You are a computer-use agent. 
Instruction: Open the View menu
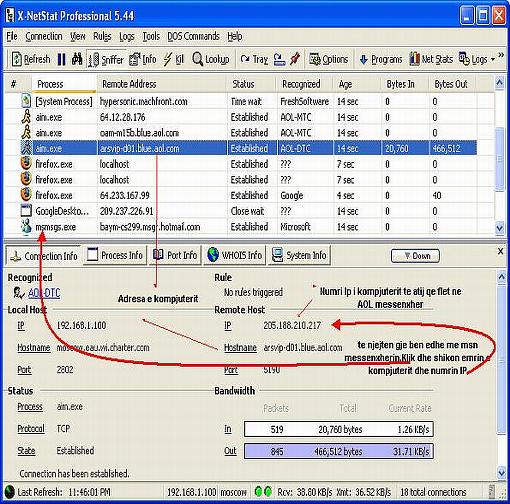pos(78,36)
